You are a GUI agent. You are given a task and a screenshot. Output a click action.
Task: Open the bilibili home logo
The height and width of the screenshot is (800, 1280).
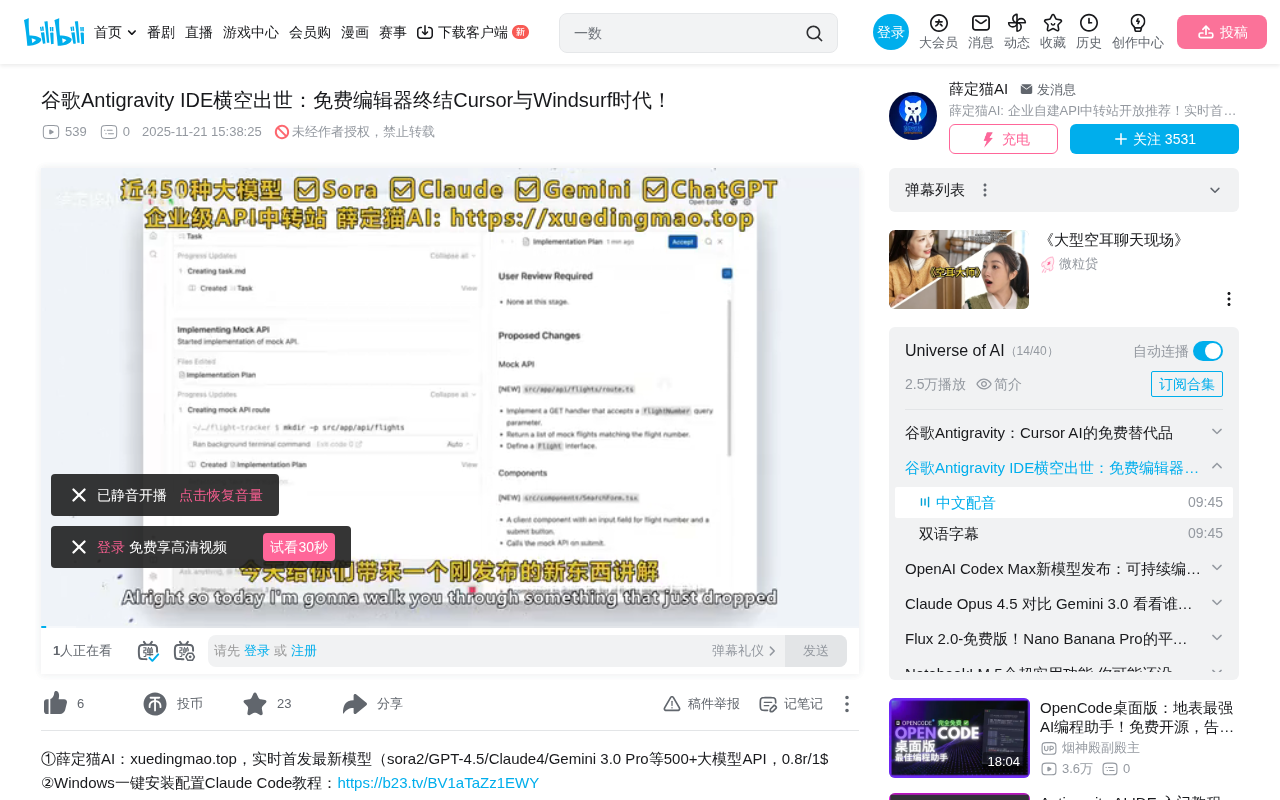(x=54, y=32)
